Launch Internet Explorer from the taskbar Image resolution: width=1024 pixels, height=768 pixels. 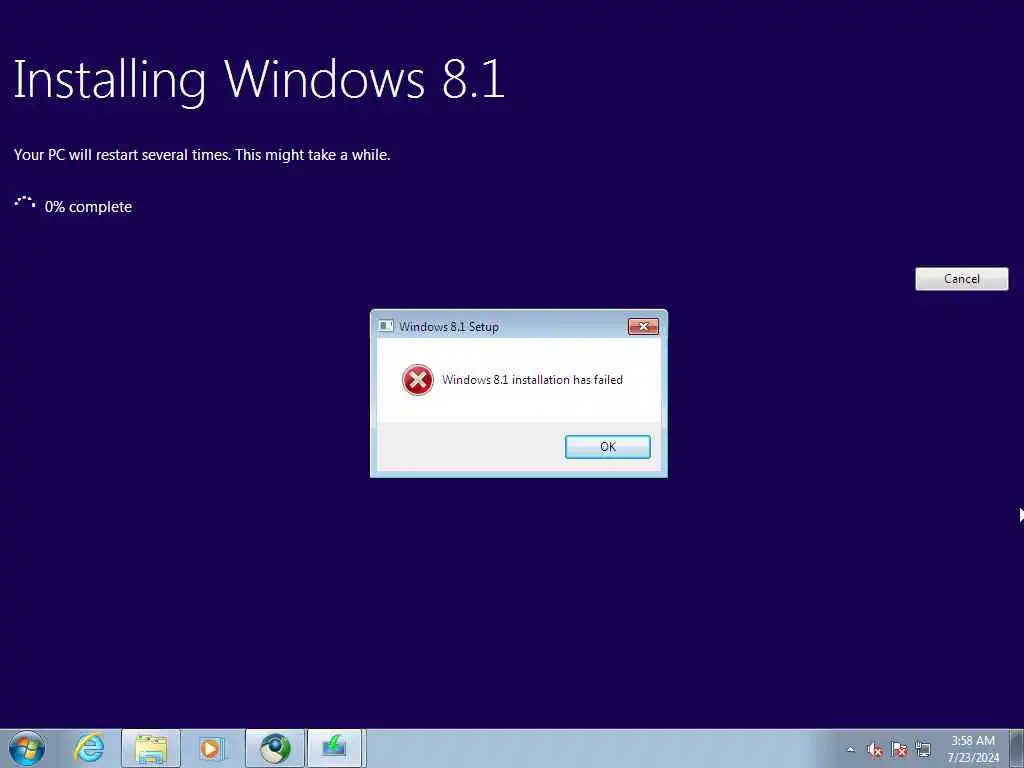(x=89, y=748)
